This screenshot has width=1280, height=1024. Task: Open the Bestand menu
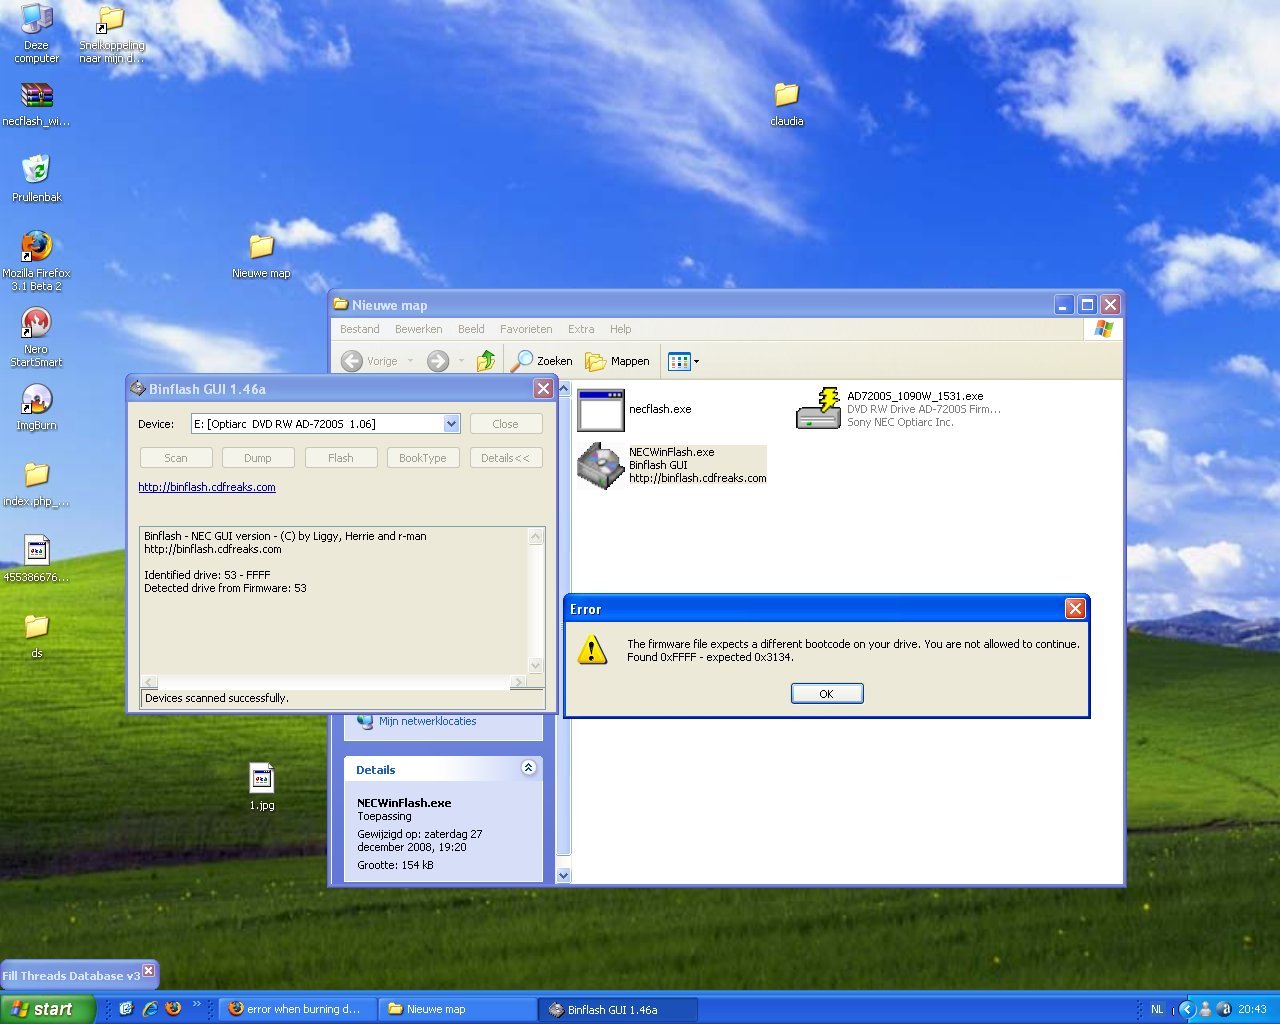coord(360,329)
